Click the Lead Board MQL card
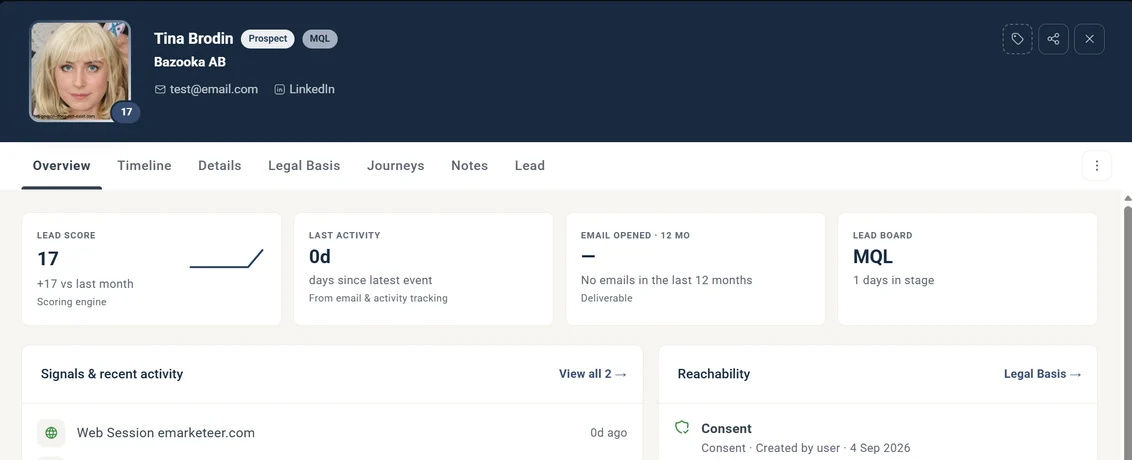Screen dimensions: 1132x460 tap(967, 269)
